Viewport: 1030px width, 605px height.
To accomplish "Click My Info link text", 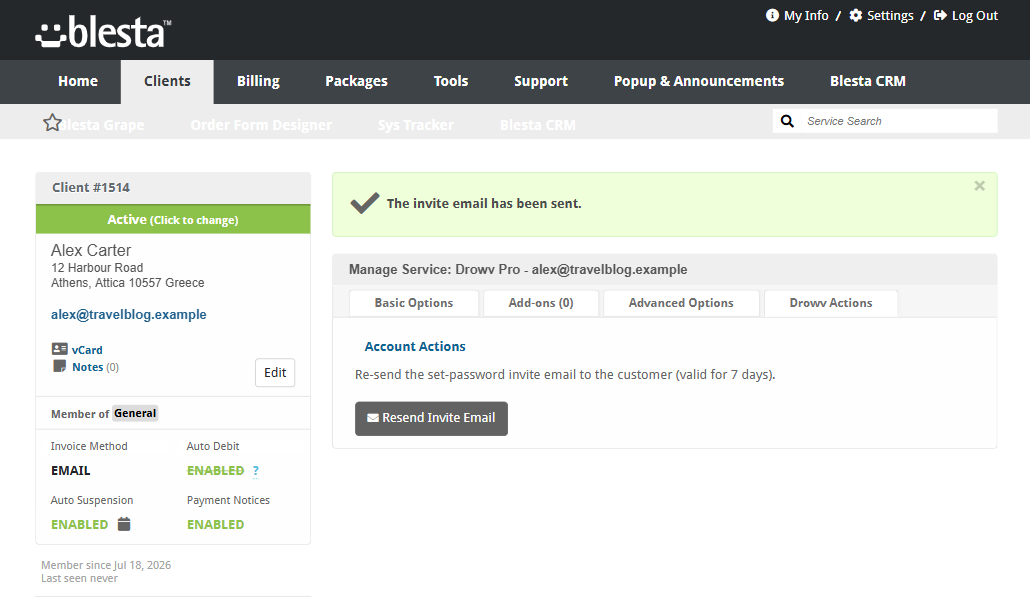I will coord(806,16).
